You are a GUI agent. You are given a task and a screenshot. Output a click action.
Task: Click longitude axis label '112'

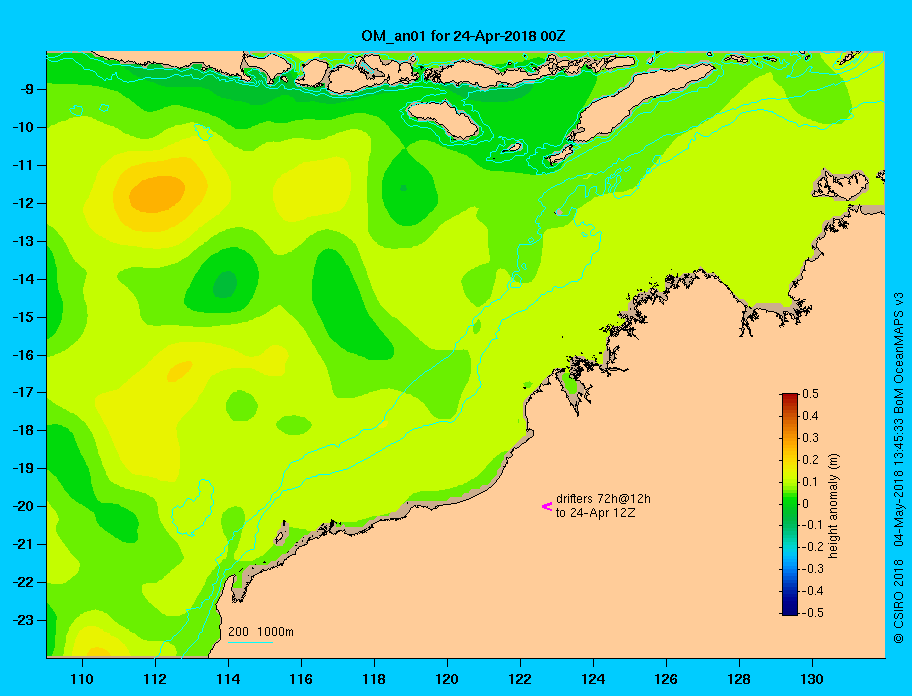click(155, 679)
